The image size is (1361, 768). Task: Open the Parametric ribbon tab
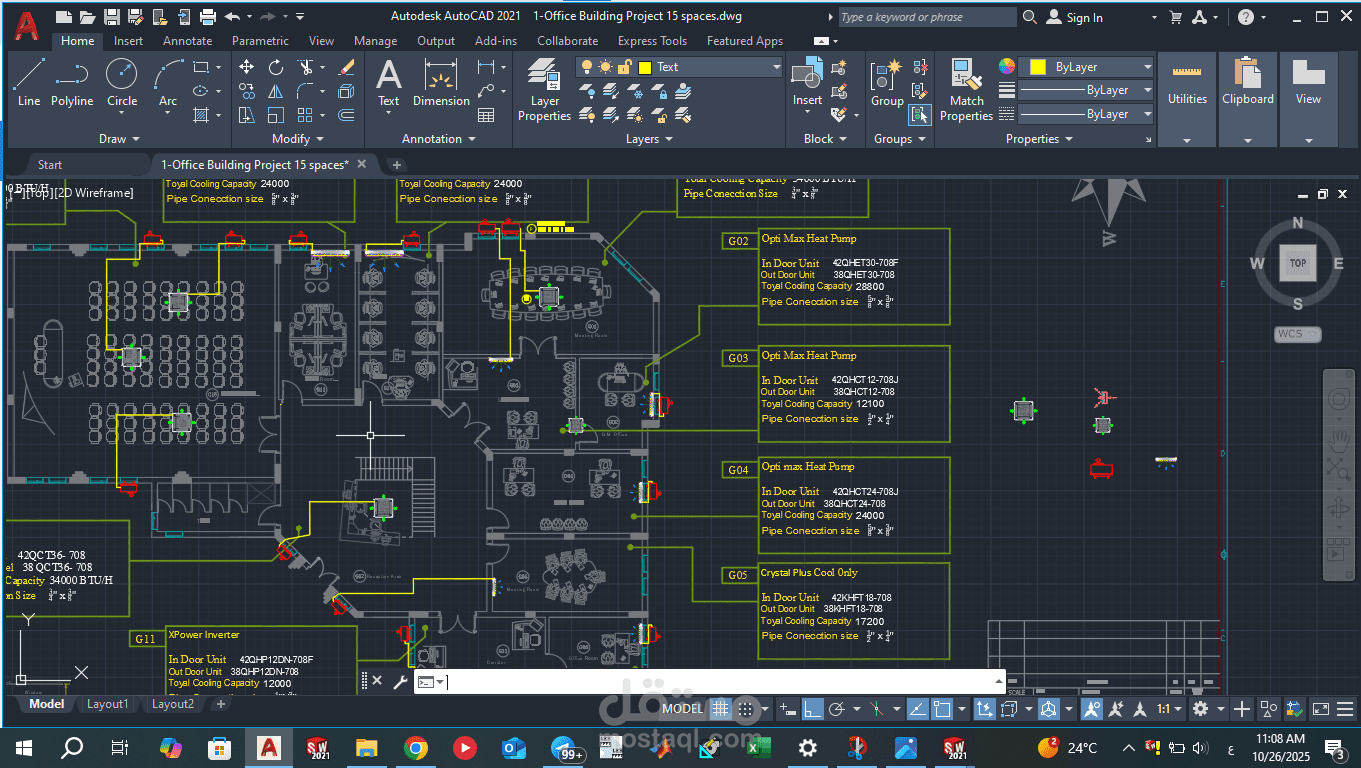(260, 41)
